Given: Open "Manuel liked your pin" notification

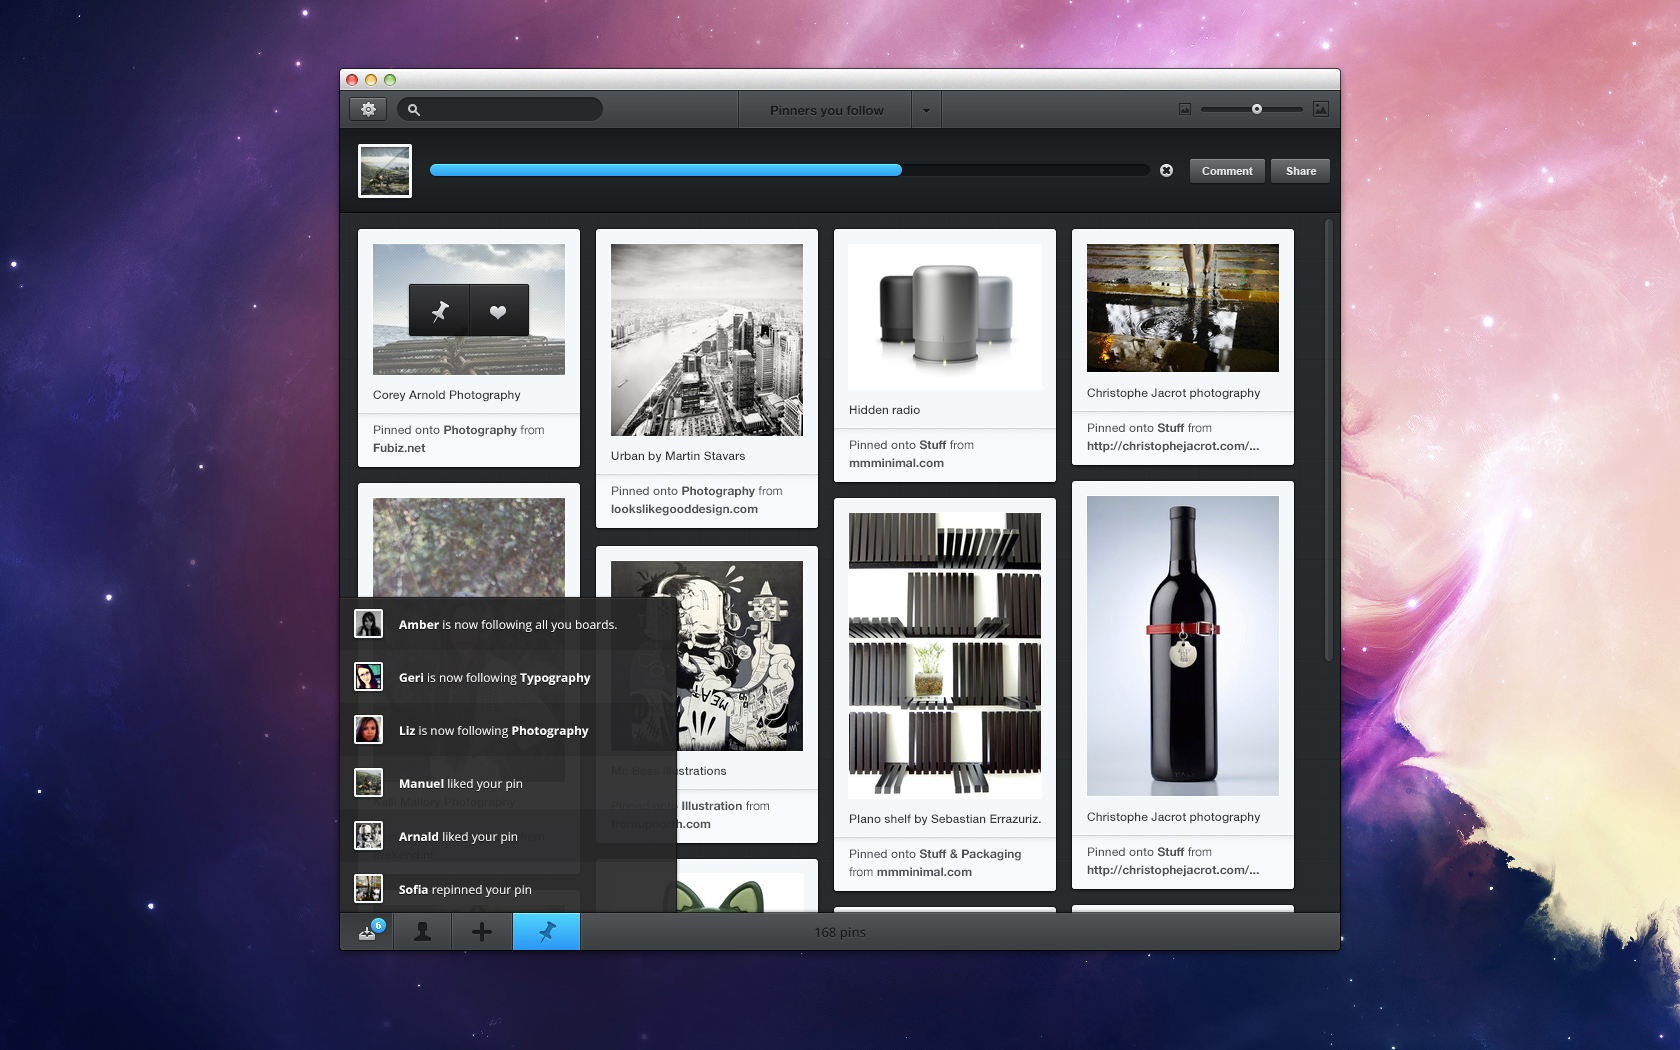Looking at the screenshot, I should pos(508,783).
